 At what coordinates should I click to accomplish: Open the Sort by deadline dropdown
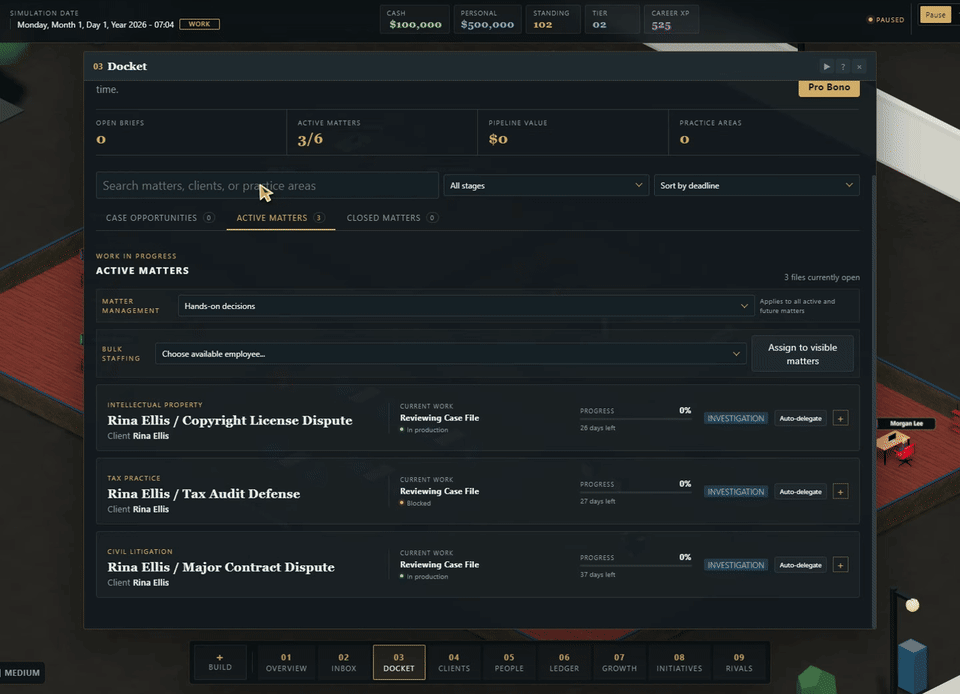(x=756, y=185)
